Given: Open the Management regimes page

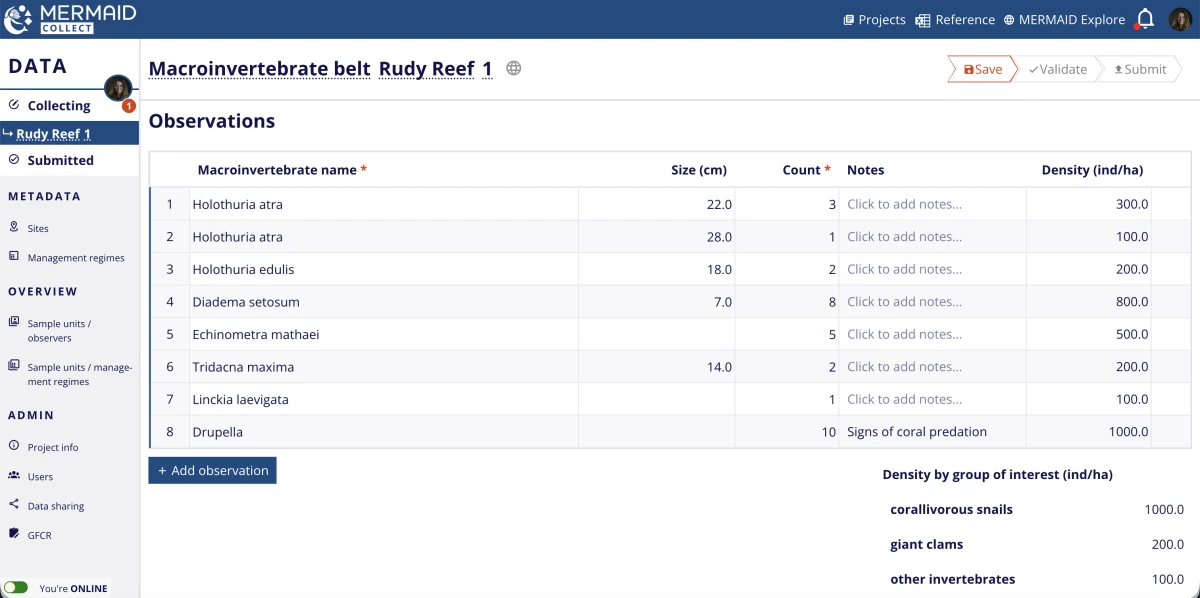Looking at the screenshot, I should click(x=76, y=257).
